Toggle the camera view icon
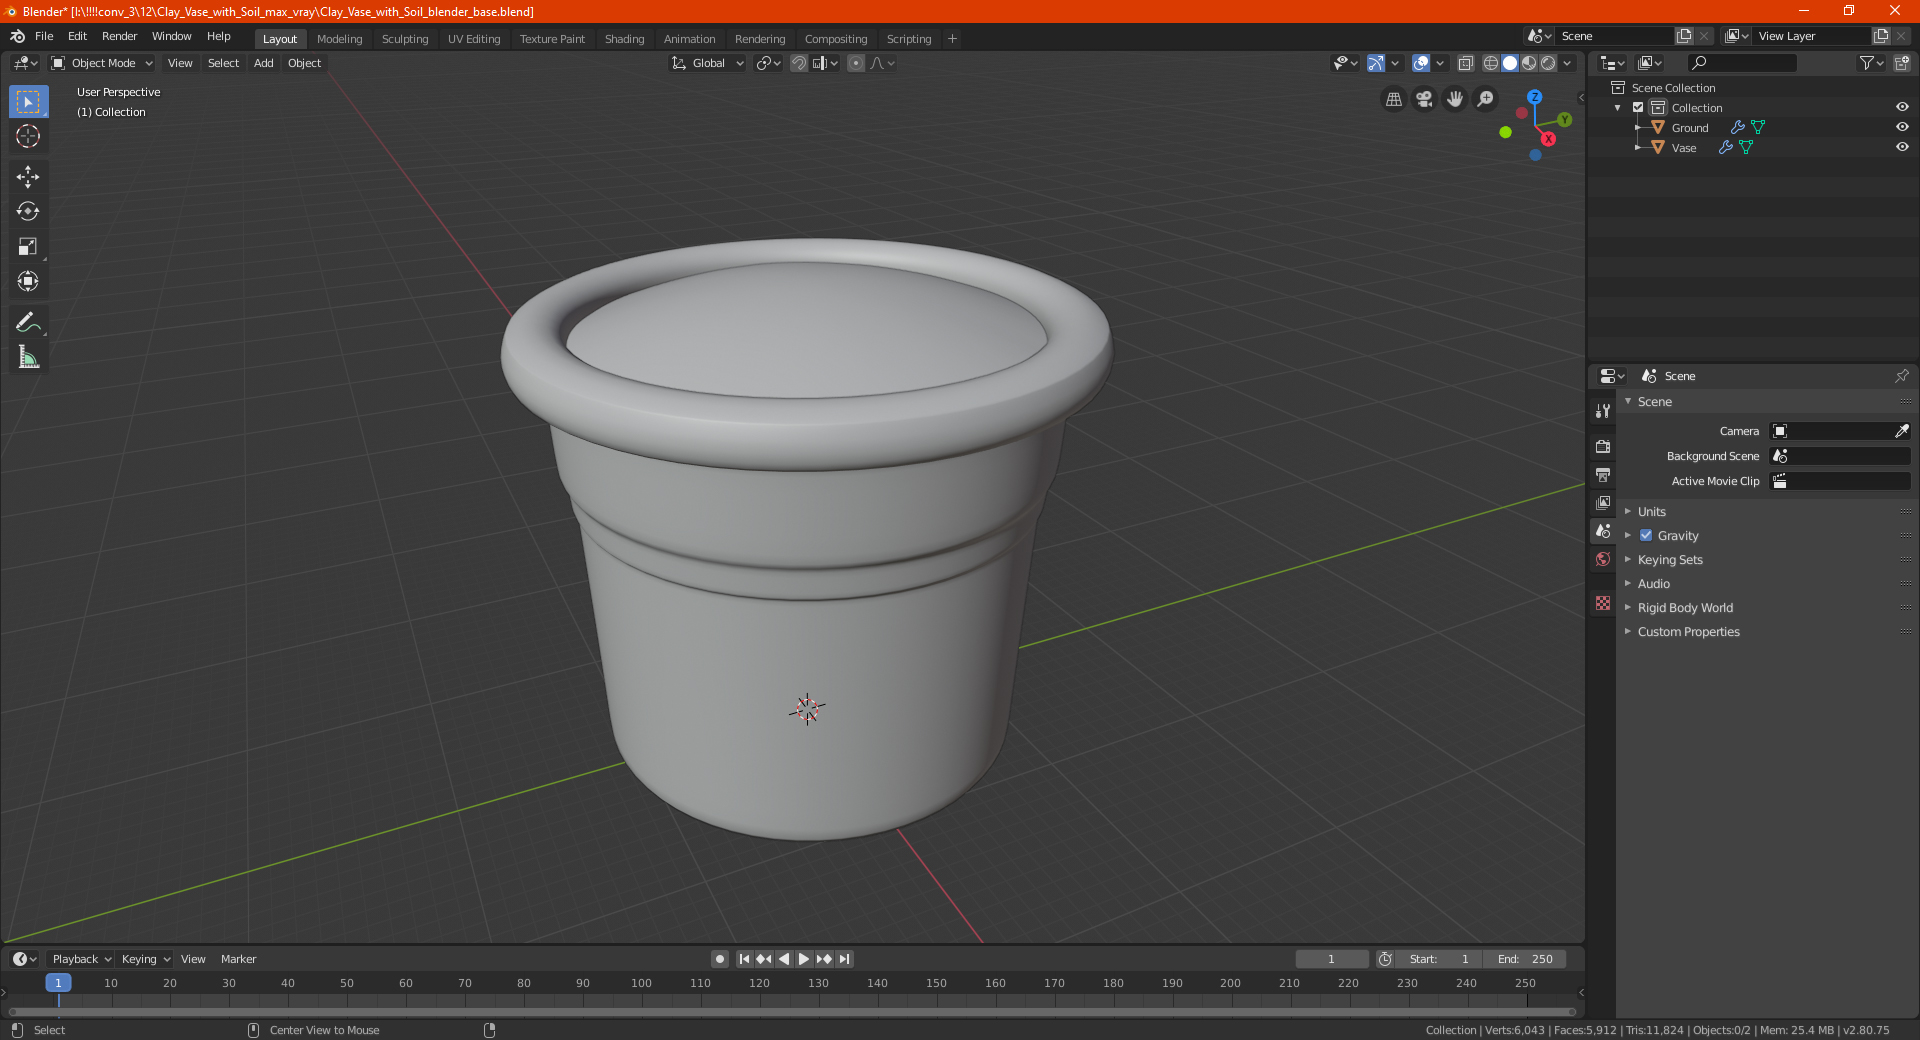This screenshot has width=1920, height=1040. (x=1424, y=99)
